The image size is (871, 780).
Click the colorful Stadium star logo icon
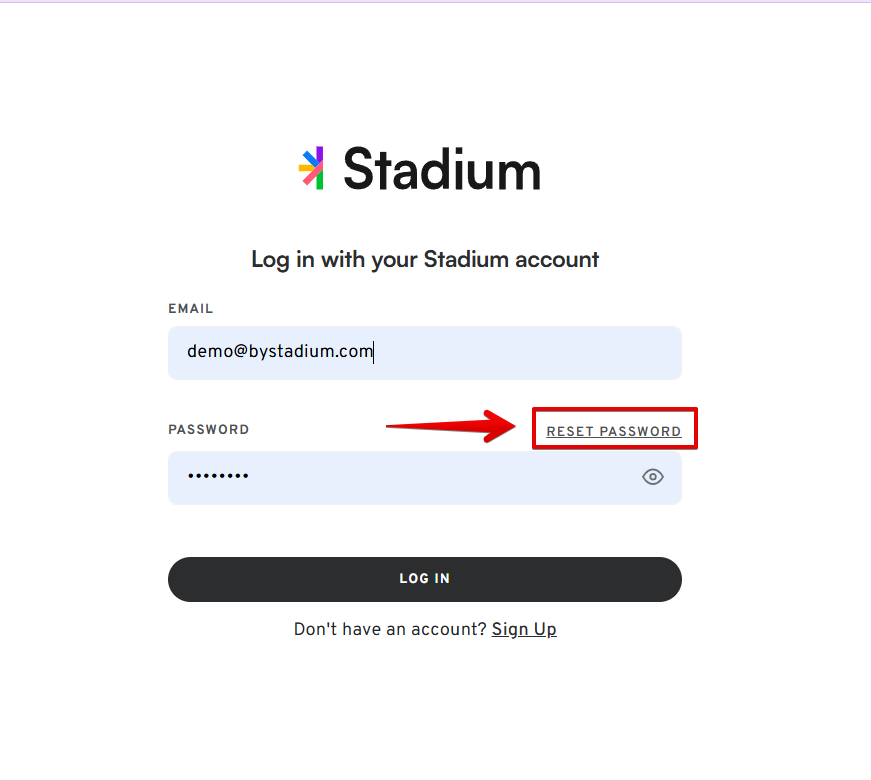[311, 168]
